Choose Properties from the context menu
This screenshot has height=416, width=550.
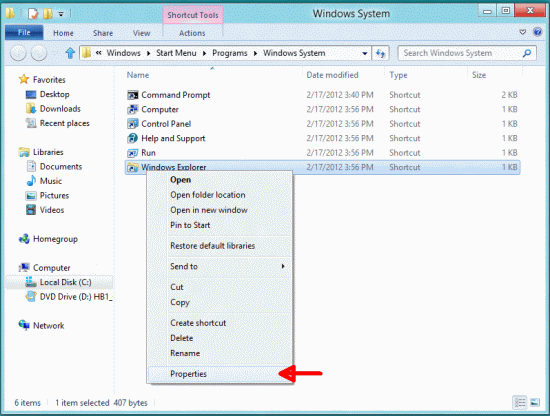pyautogui.click(x=220, y=374)
